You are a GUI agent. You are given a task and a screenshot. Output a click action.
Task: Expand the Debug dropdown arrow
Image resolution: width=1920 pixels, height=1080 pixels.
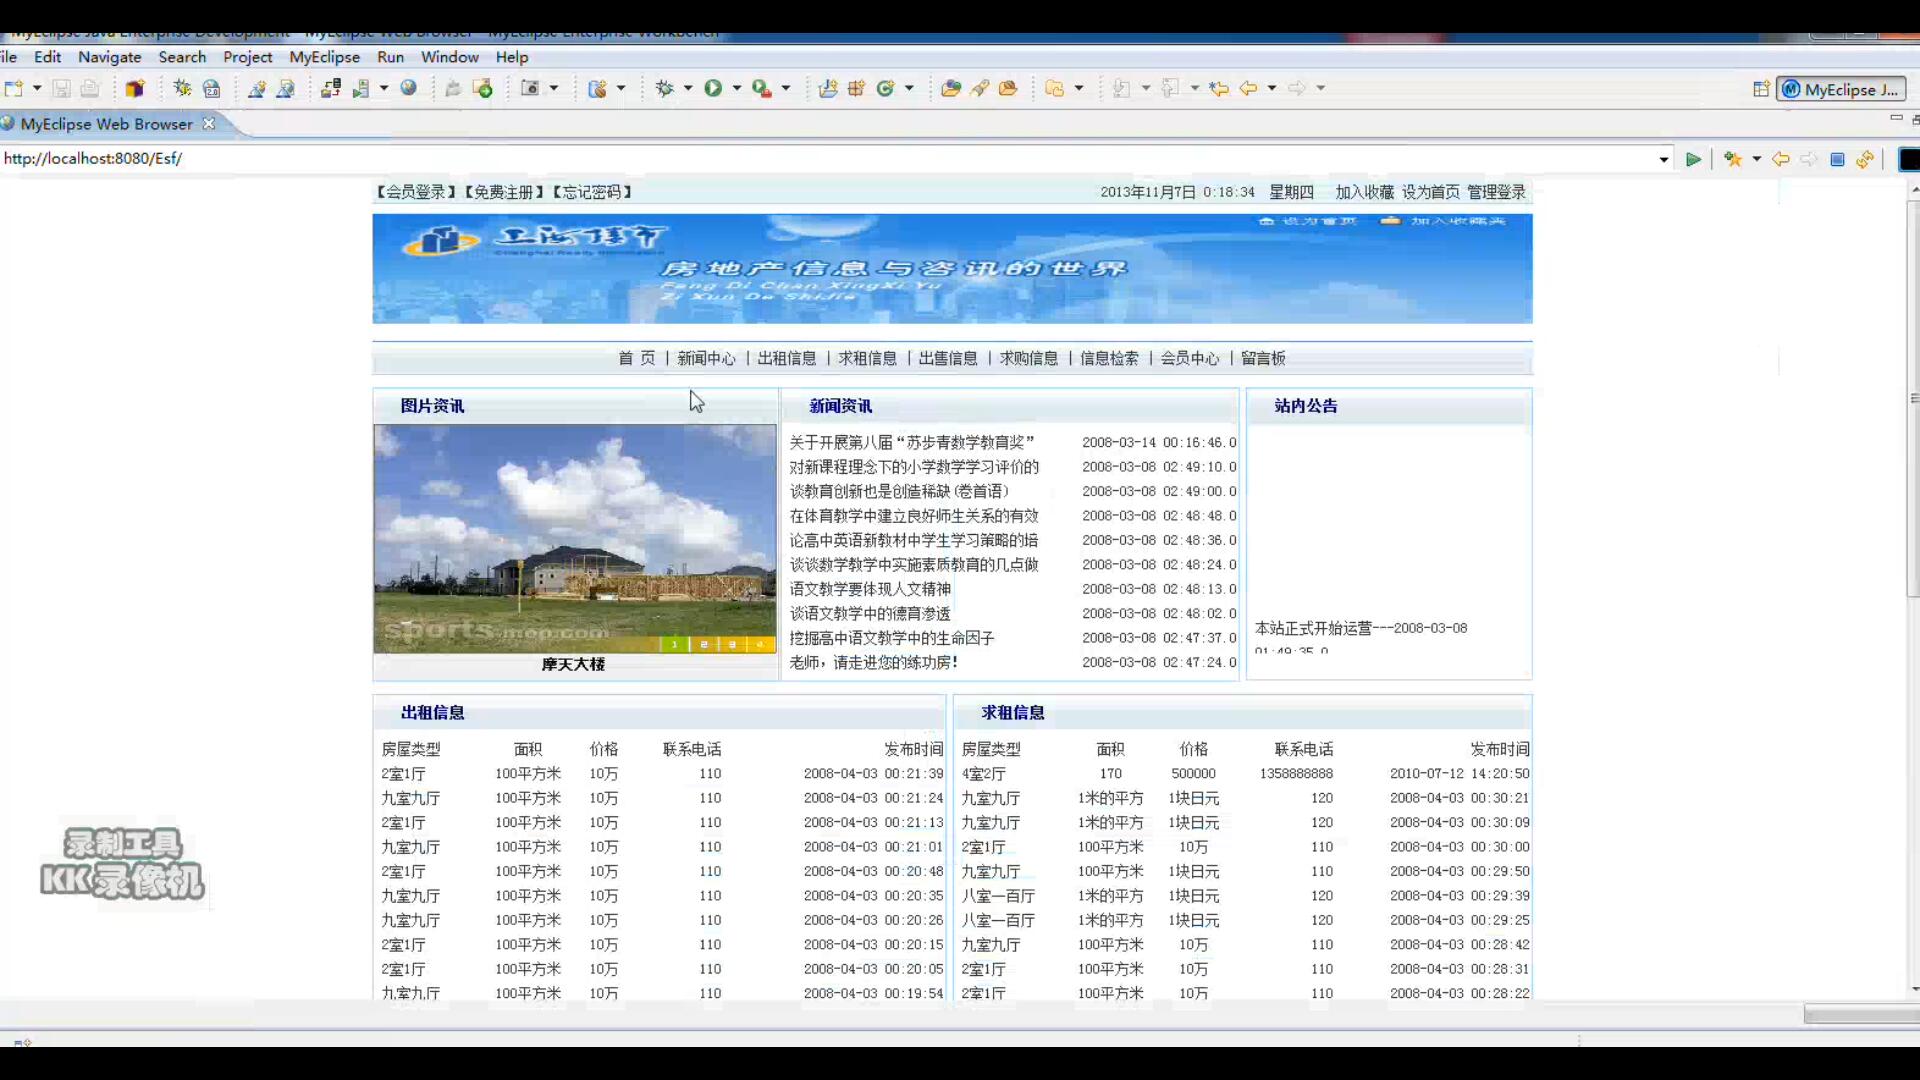pos(688,88)
